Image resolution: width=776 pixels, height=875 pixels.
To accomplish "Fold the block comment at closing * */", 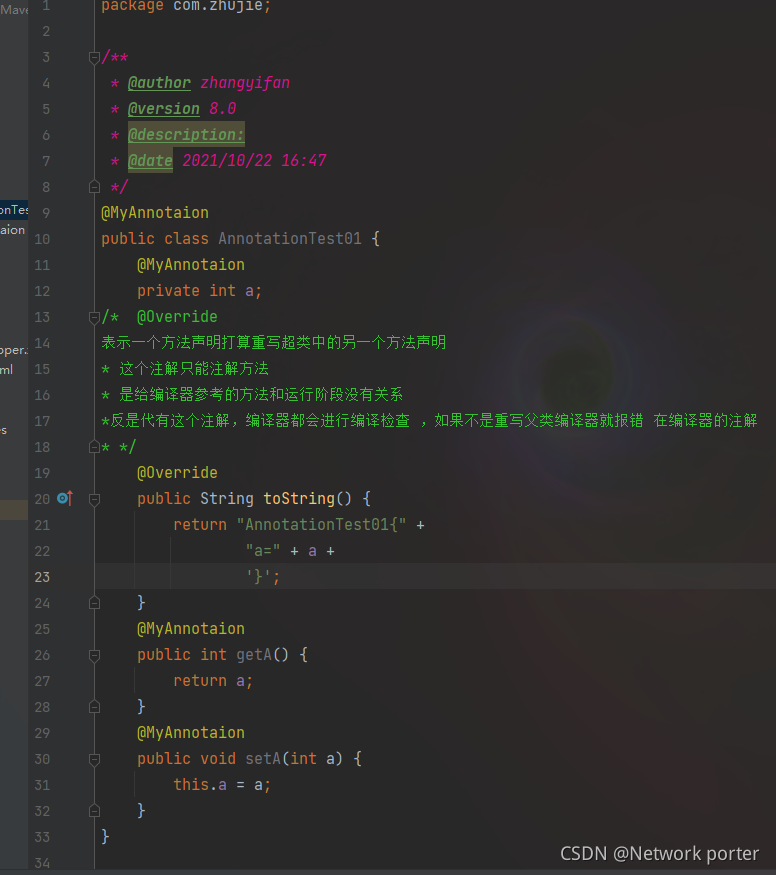I will (x=94, y=447).
